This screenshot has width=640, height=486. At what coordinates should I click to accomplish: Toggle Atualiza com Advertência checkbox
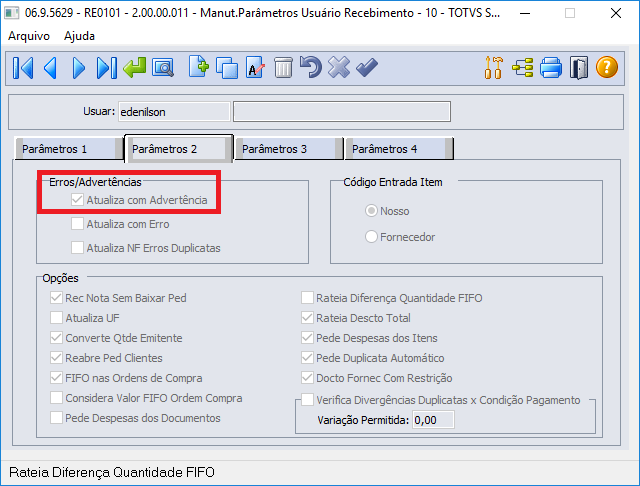[77, 200]
